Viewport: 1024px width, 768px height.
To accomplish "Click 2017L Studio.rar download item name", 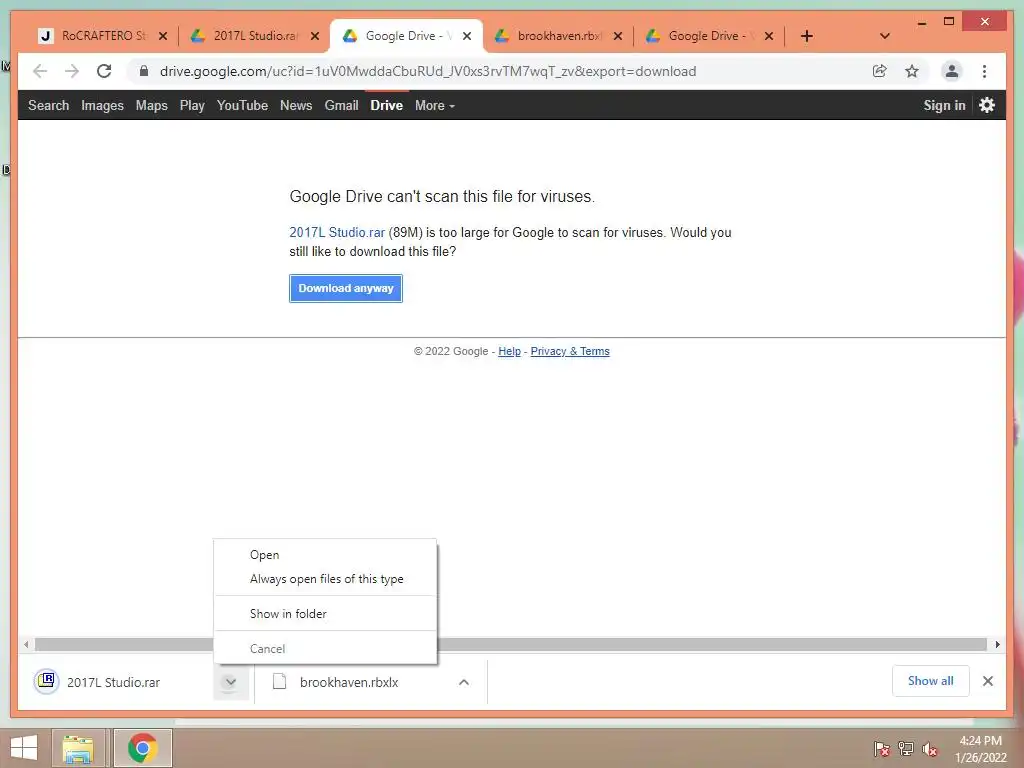I will point(114,682).
